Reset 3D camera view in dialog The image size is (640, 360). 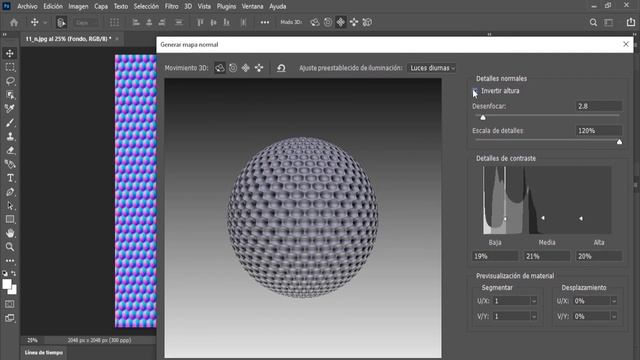click(281, 68)
